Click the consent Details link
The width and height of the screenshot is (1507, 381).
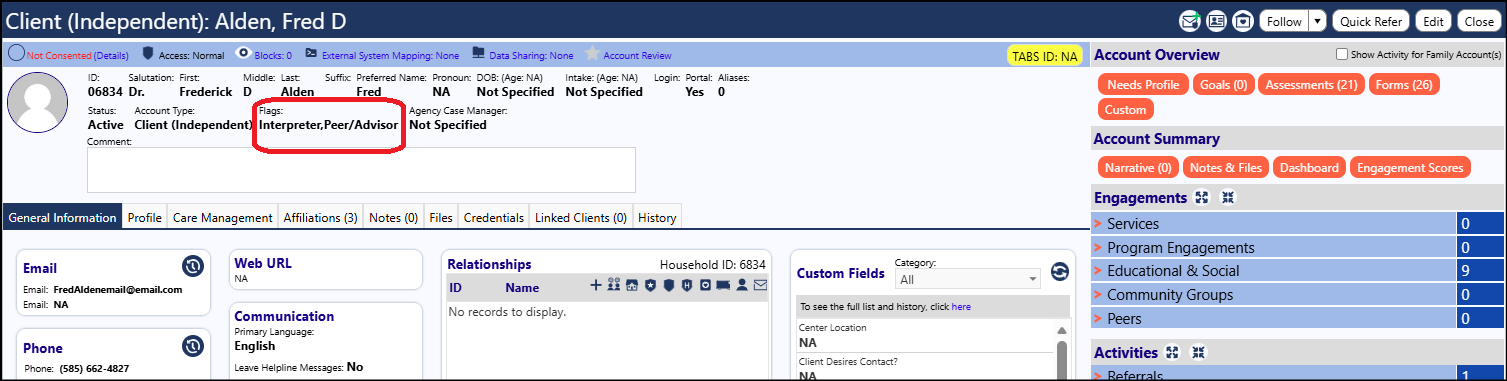[x=111, y=56]
